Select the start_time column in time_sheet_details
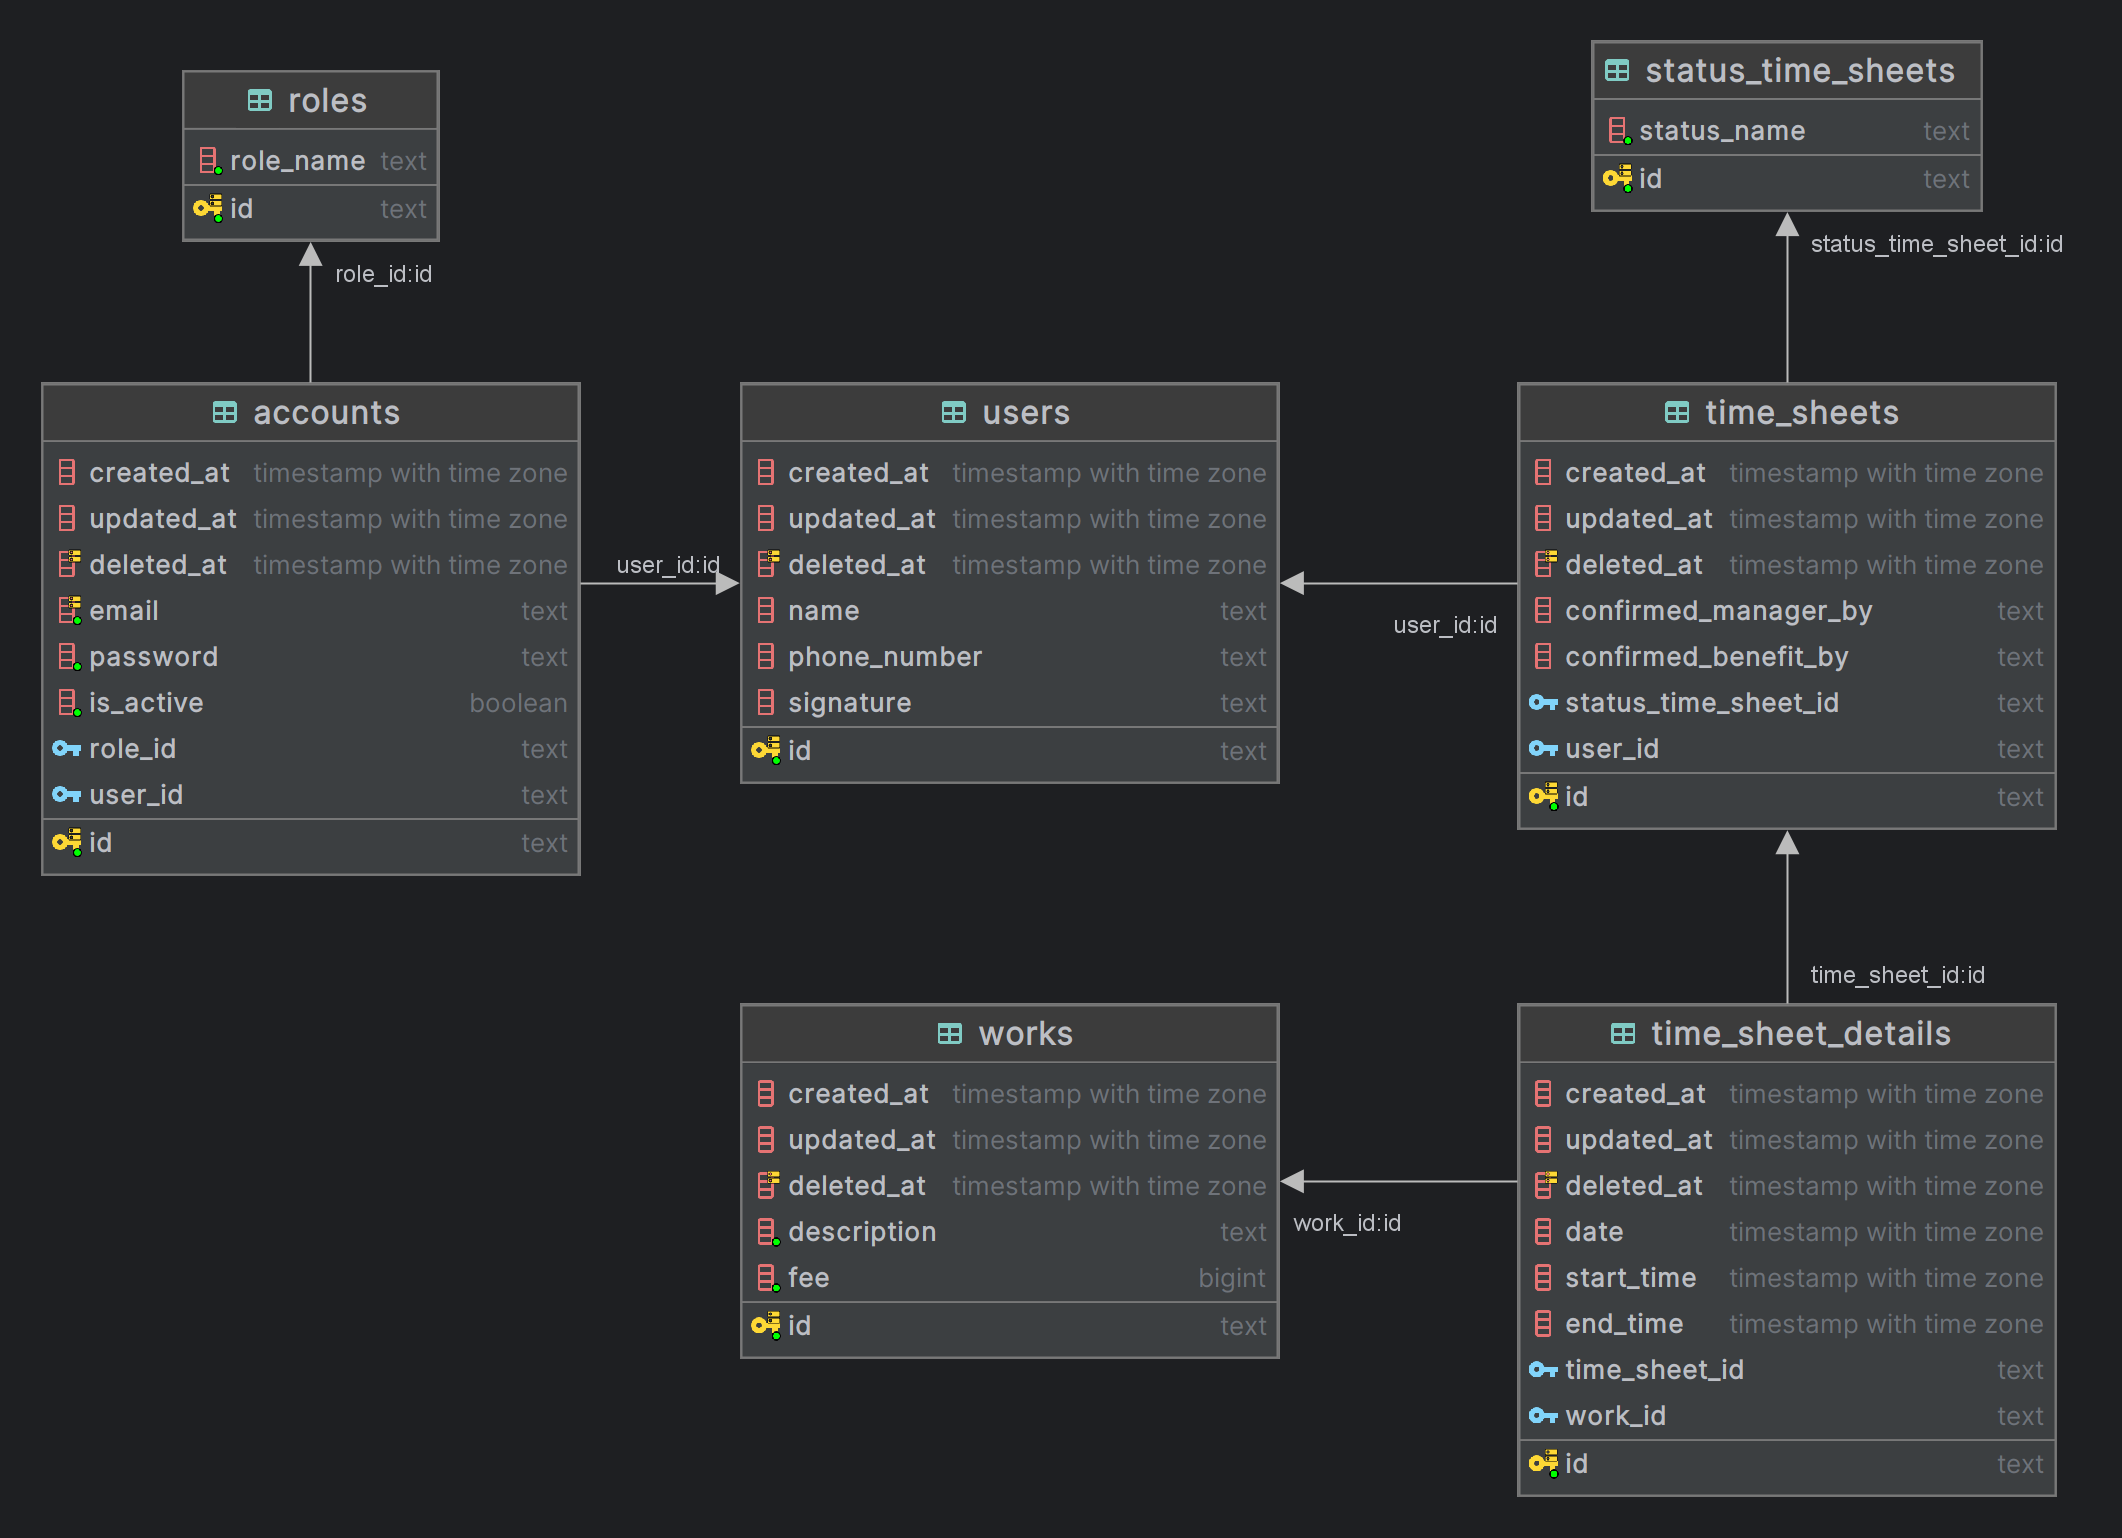Image resolution: width=2122 pixels, height=1538 pixels. [x=1630, y=1278]
